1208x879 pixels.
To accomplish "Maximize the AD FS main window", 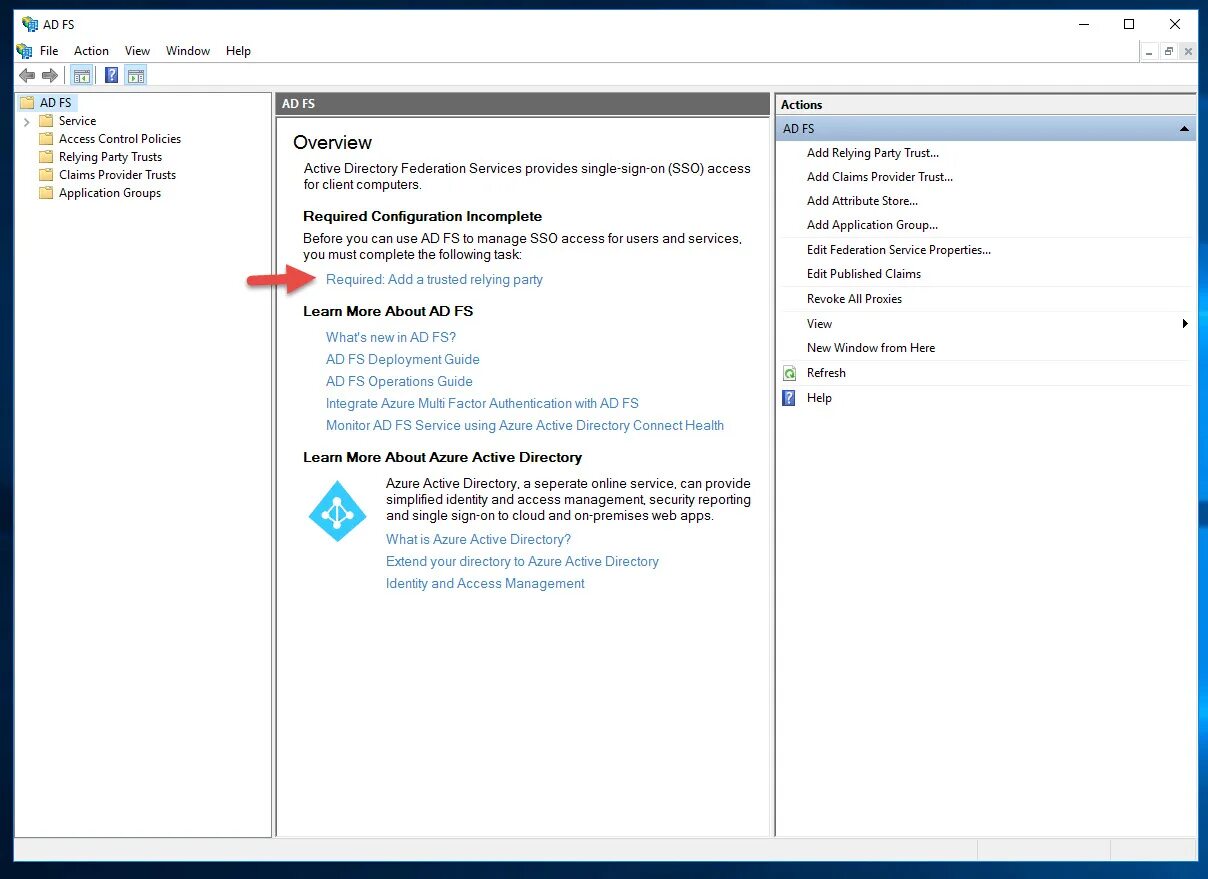I will click(x=1129, y=24).
